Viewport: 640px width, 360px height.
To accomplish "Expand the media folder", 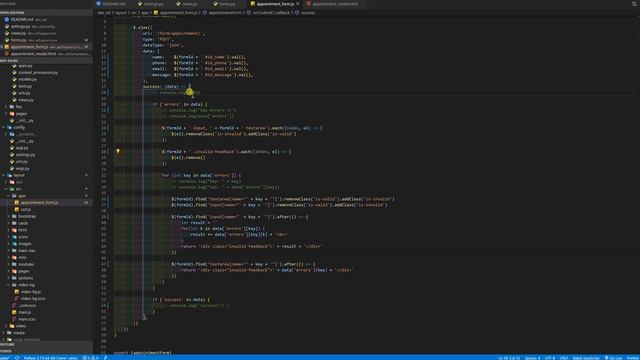I will 19,333.
